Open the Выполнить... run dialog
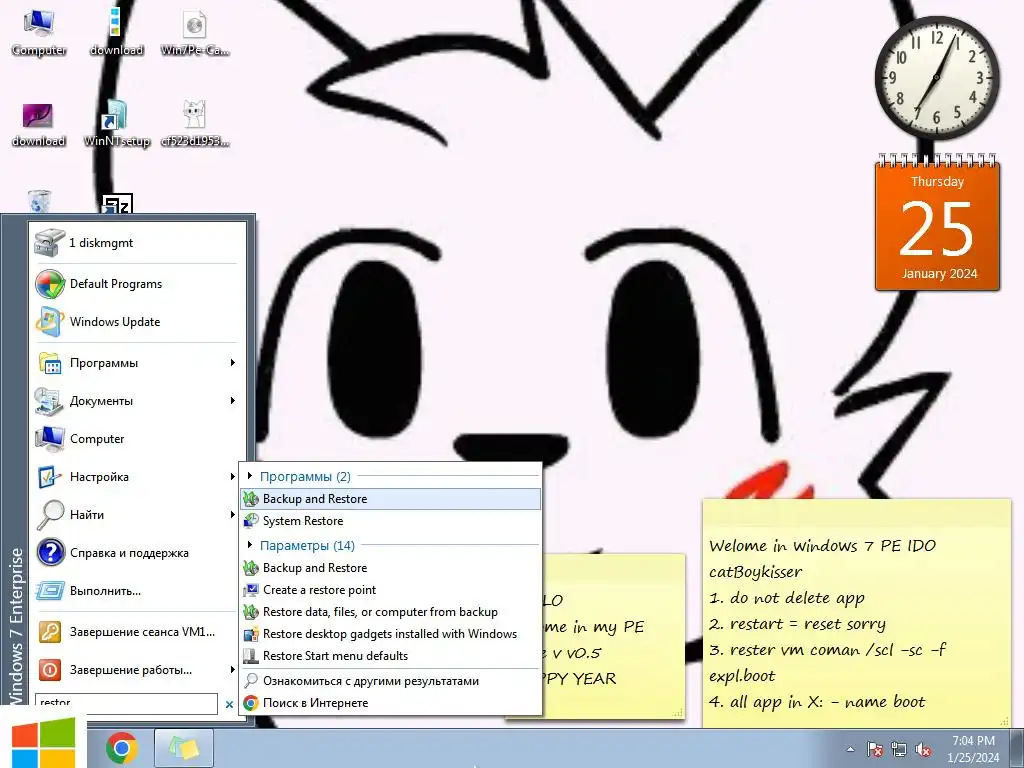Viewport: 1024px width, 768px height. click(x=136, y=591)
